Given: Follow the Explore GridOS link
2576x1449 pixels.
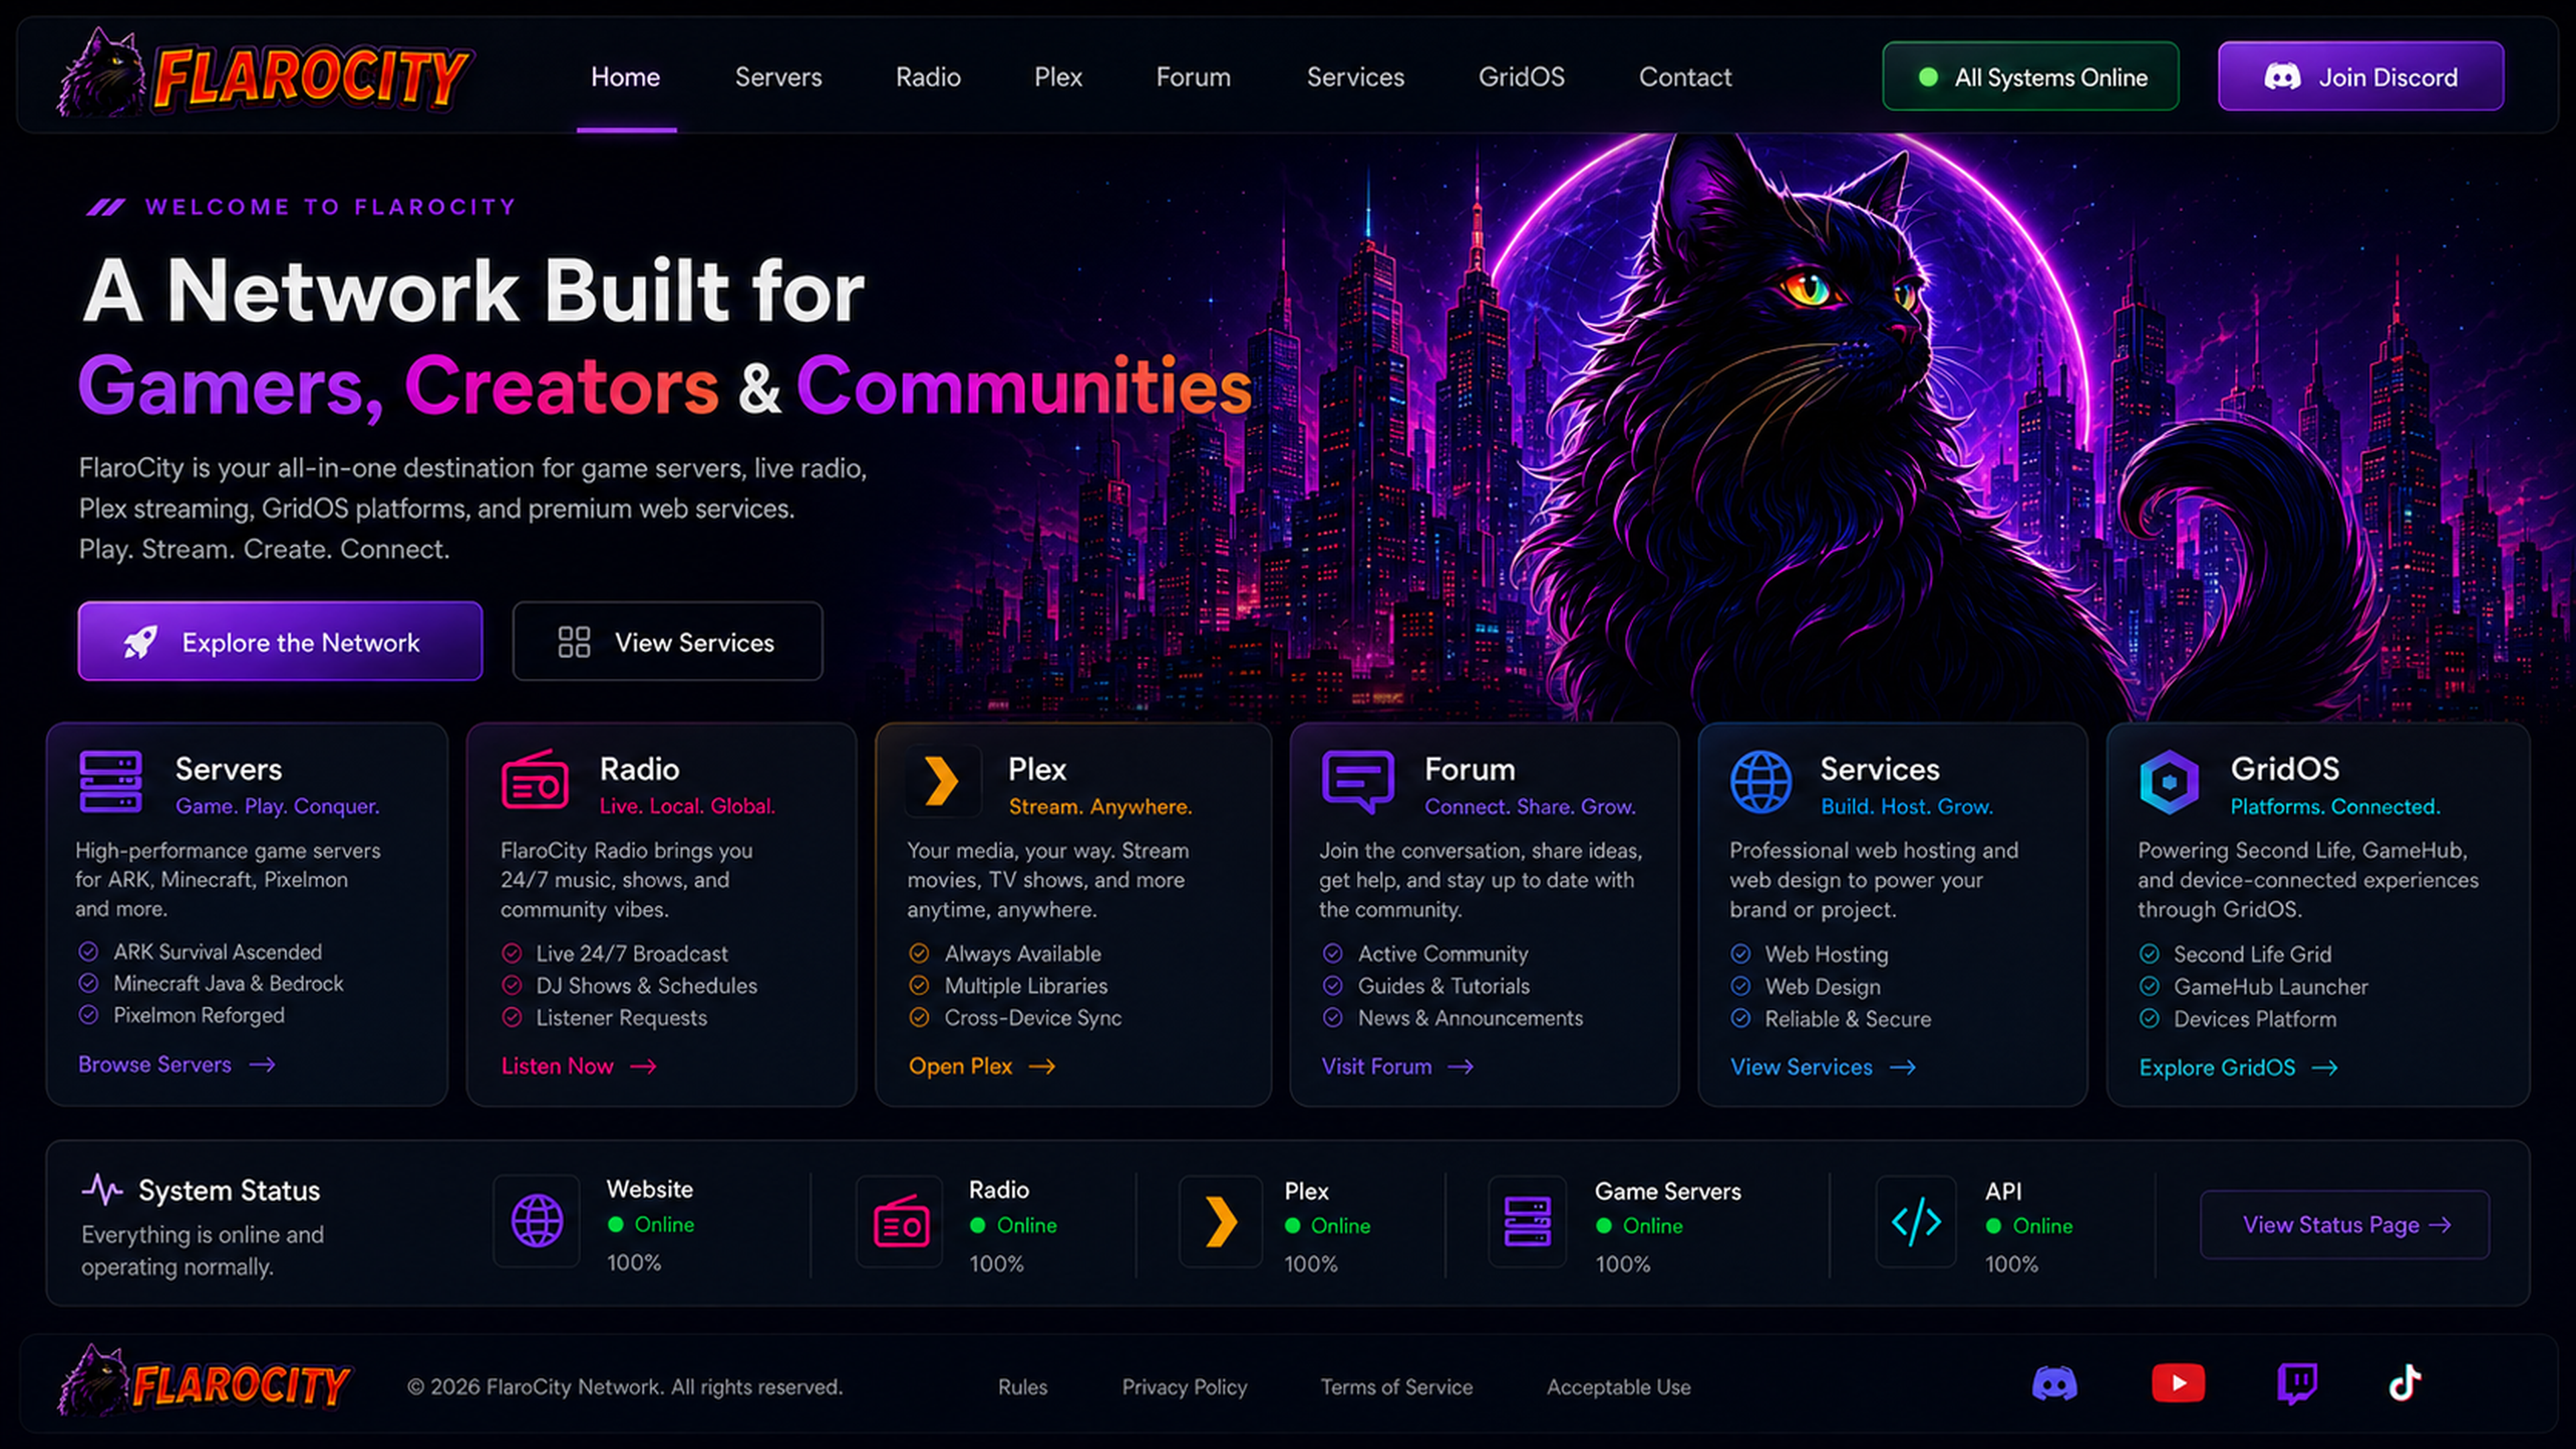Looking at the screenshot, I should coord(2238,1068).
